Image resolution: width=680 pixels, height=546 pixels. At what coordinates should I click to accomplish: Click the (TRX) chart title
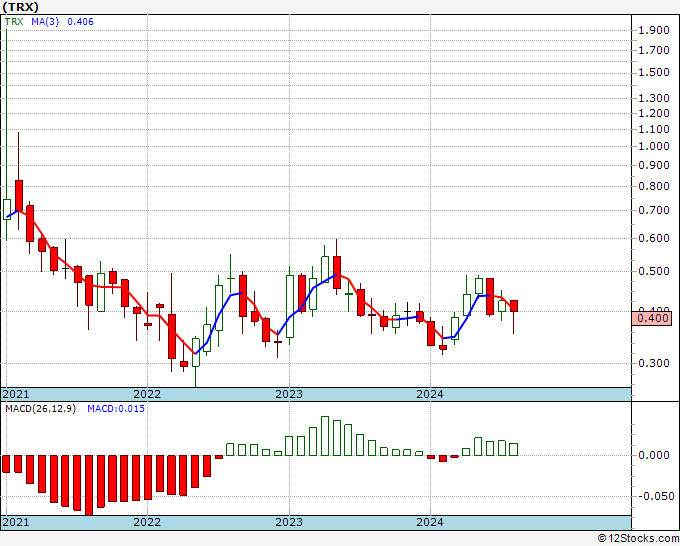[x=20, y=7]
